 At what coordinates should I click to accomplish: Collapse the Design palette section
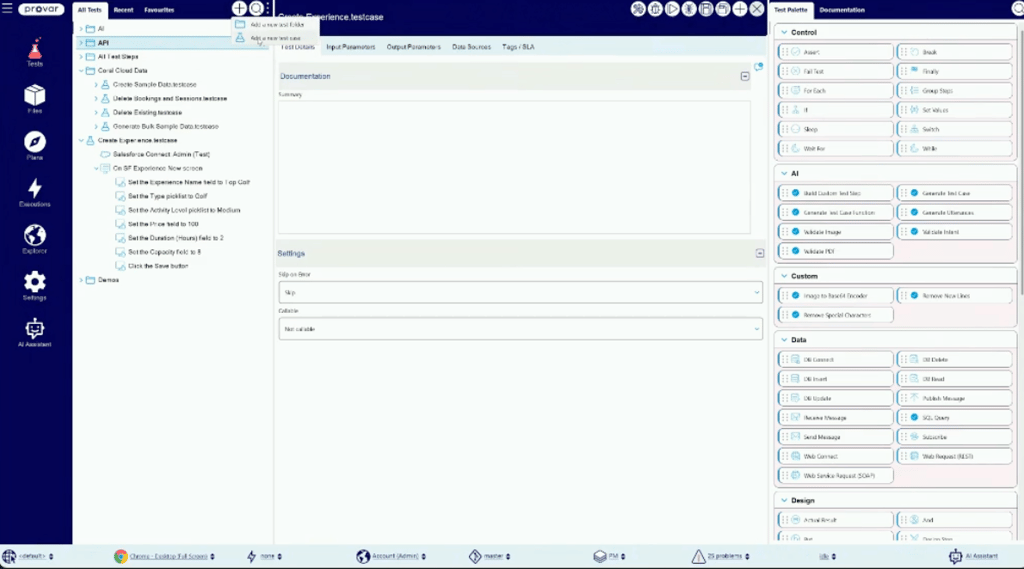click(784, 500)
